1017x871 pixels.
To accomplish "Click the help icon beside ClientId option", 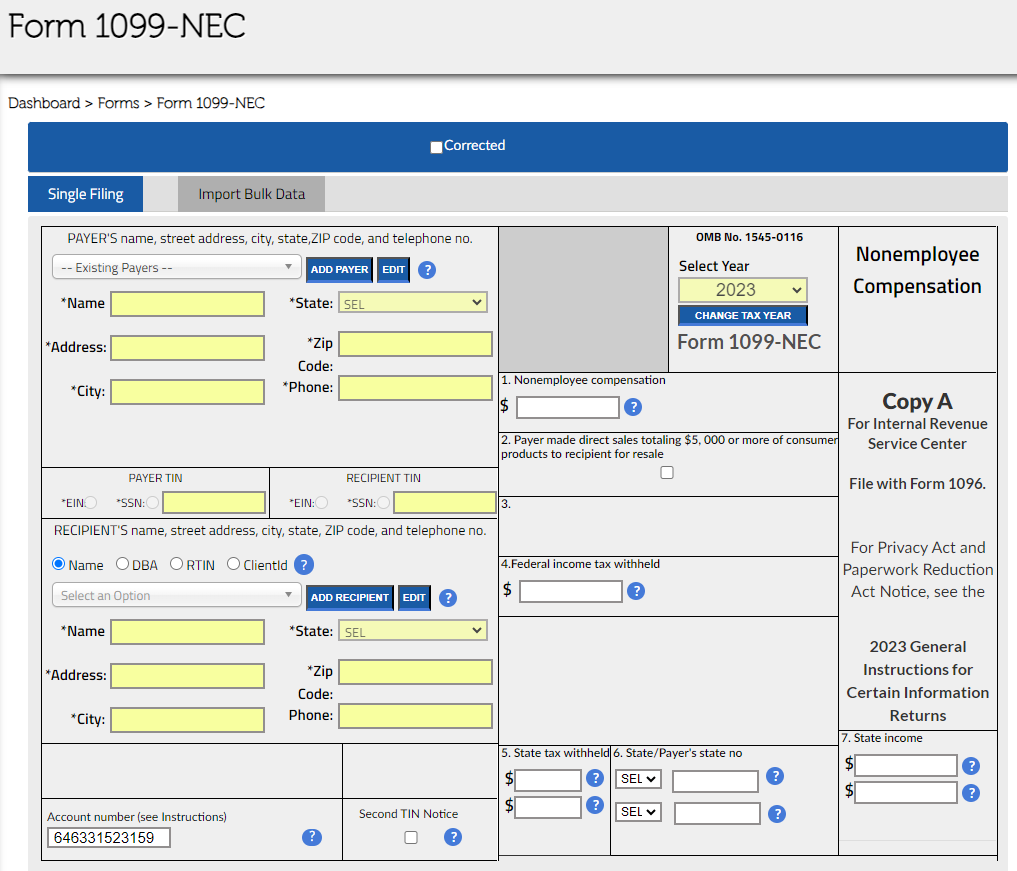I will click(x=303, y=564).
